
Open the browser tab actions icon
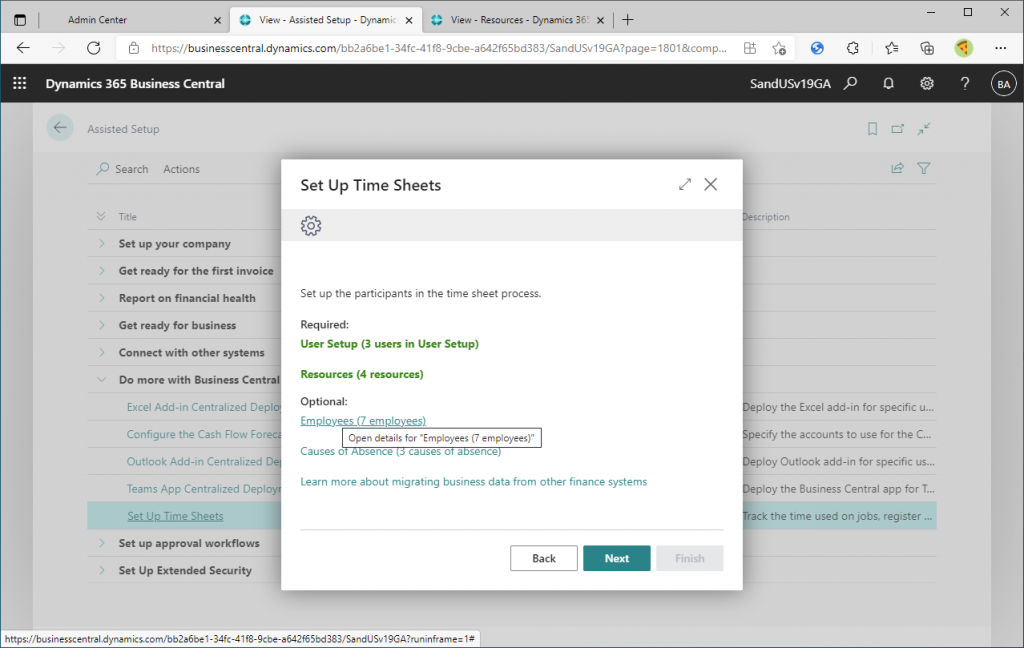pyautogui.click(x=20, y=20)
